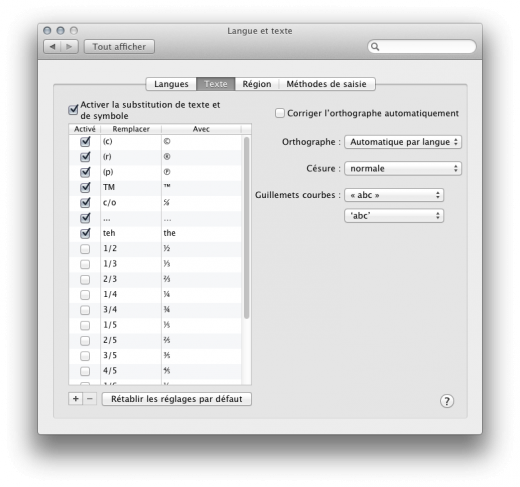Select the '(c)' entry text

tap(108, 142)
